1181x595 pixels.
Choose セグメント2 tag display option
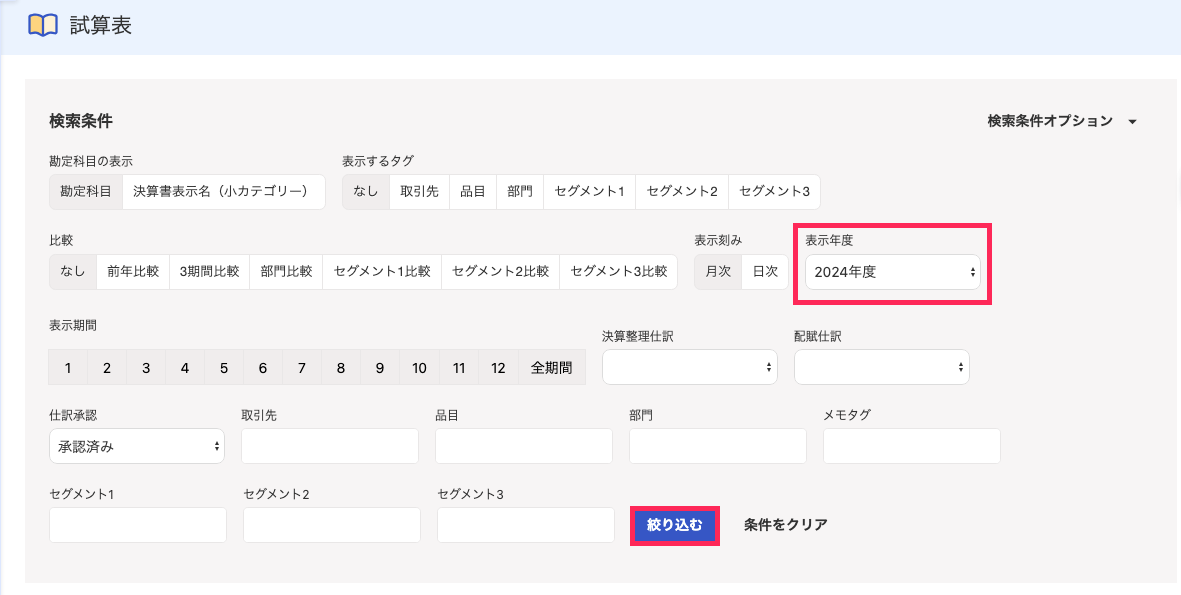point(682,192)
